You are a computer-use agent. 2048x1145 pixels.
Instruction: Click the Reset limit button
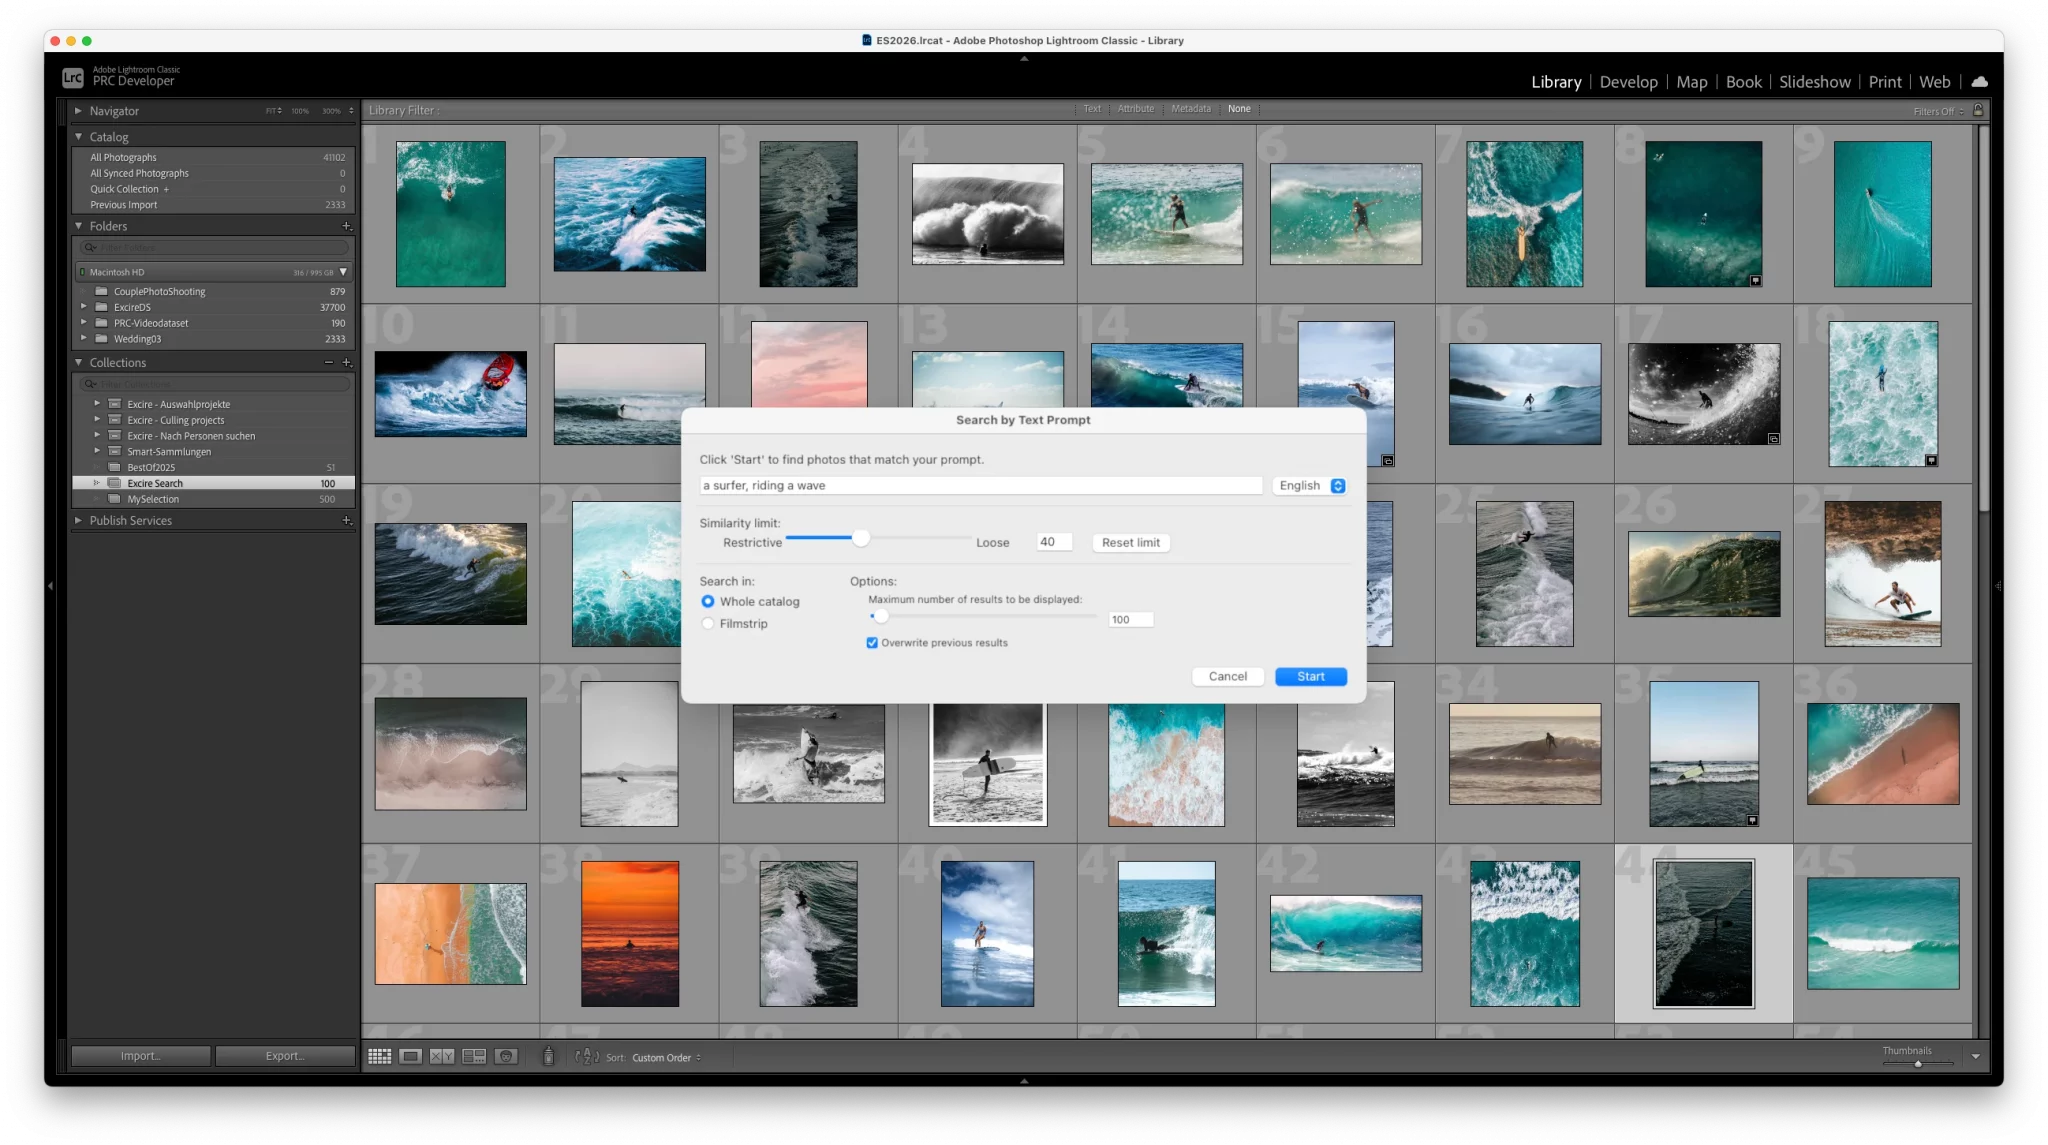(1130, 543)
